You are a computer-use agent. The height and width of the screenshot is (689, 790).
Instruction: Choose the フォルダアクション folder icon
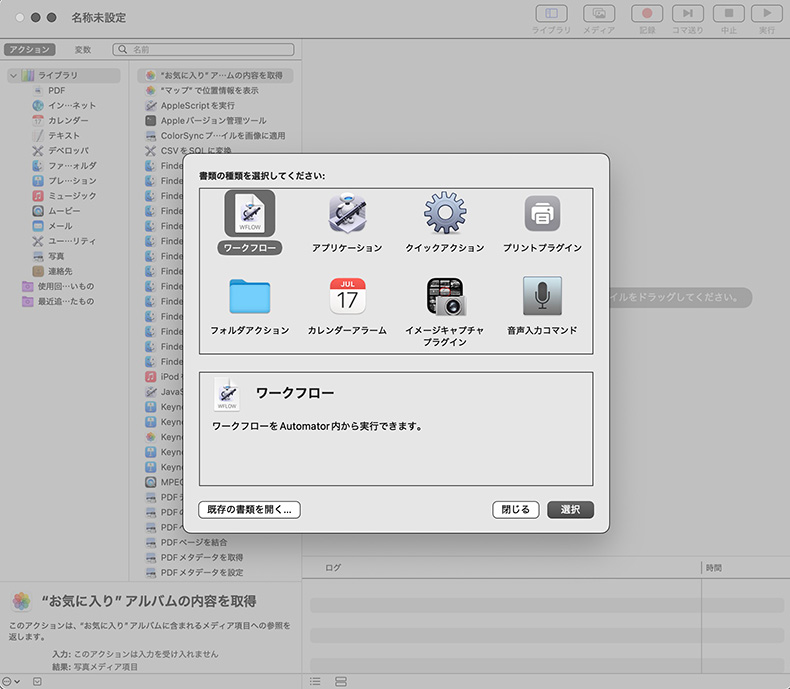[250, 296]
